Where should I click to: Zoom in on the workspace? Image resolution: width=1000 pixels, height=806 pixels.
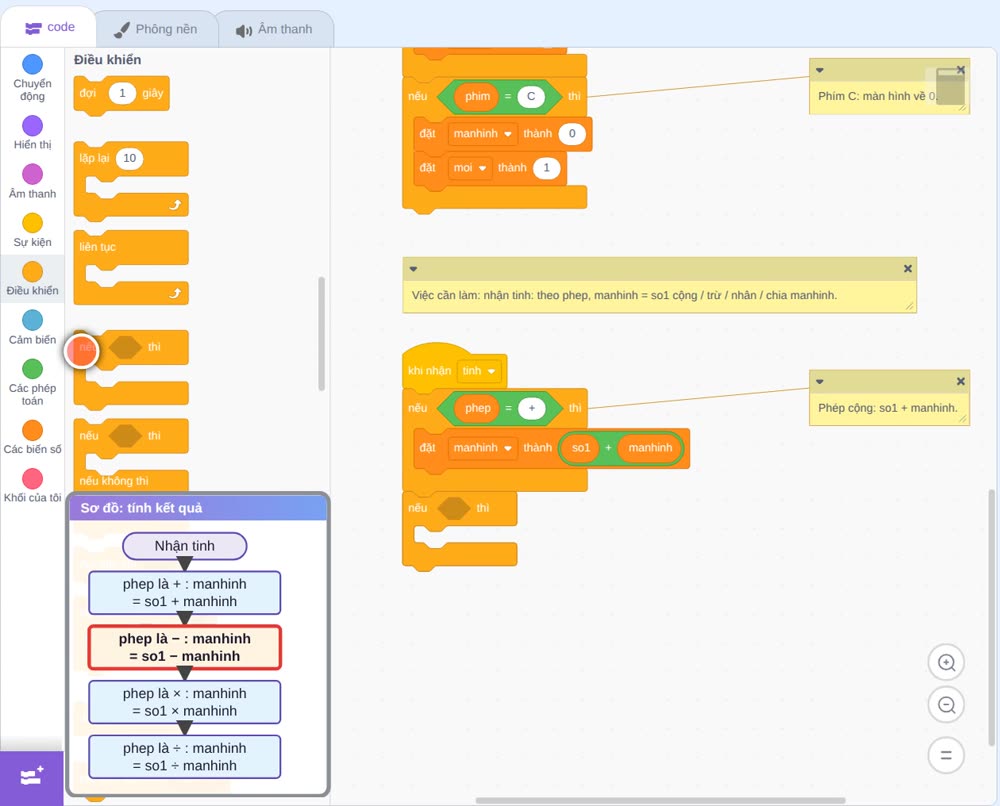click(946, 663)
